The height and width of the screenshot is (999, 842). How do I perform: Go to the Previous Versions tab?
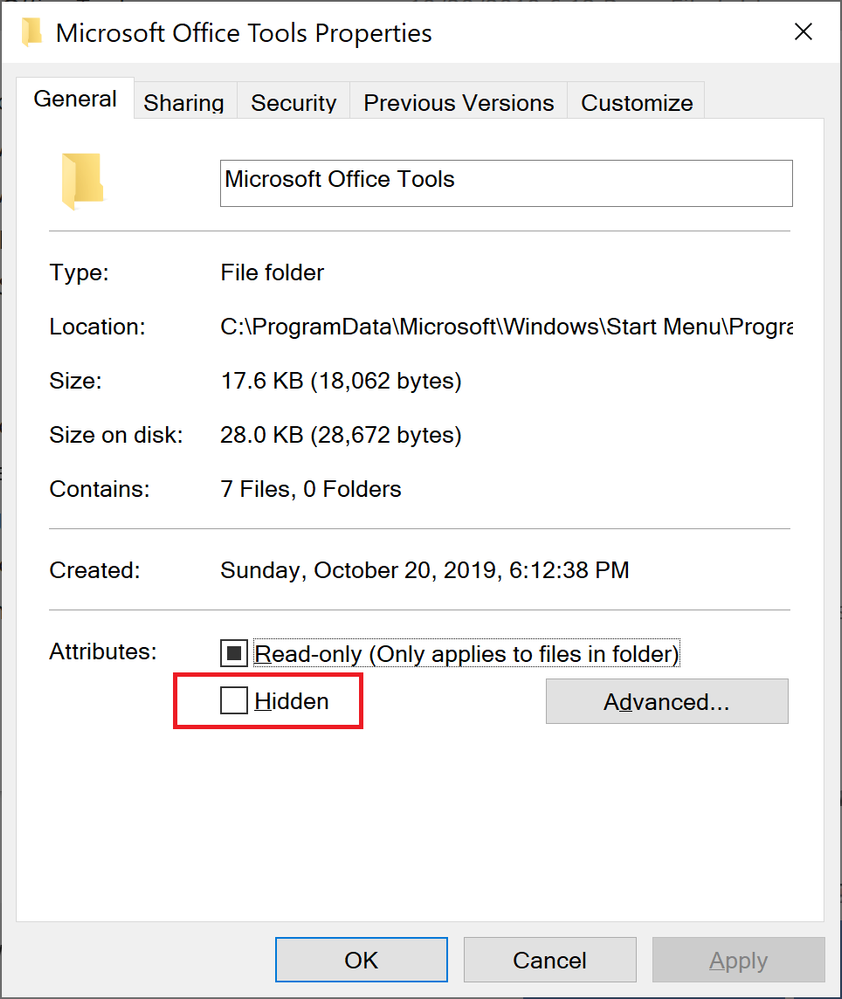(458, 103)
